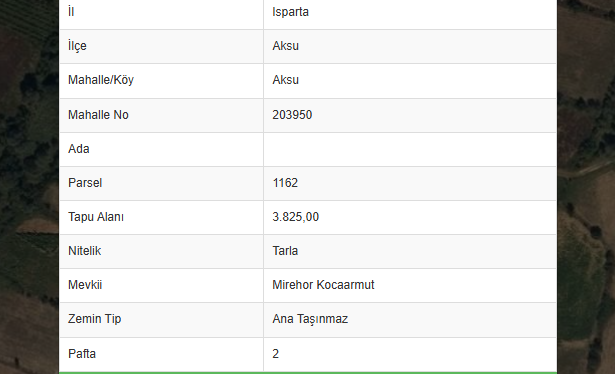Select the Mevkii label
This screenshot has width=615, height=374.
pos(85,285)
